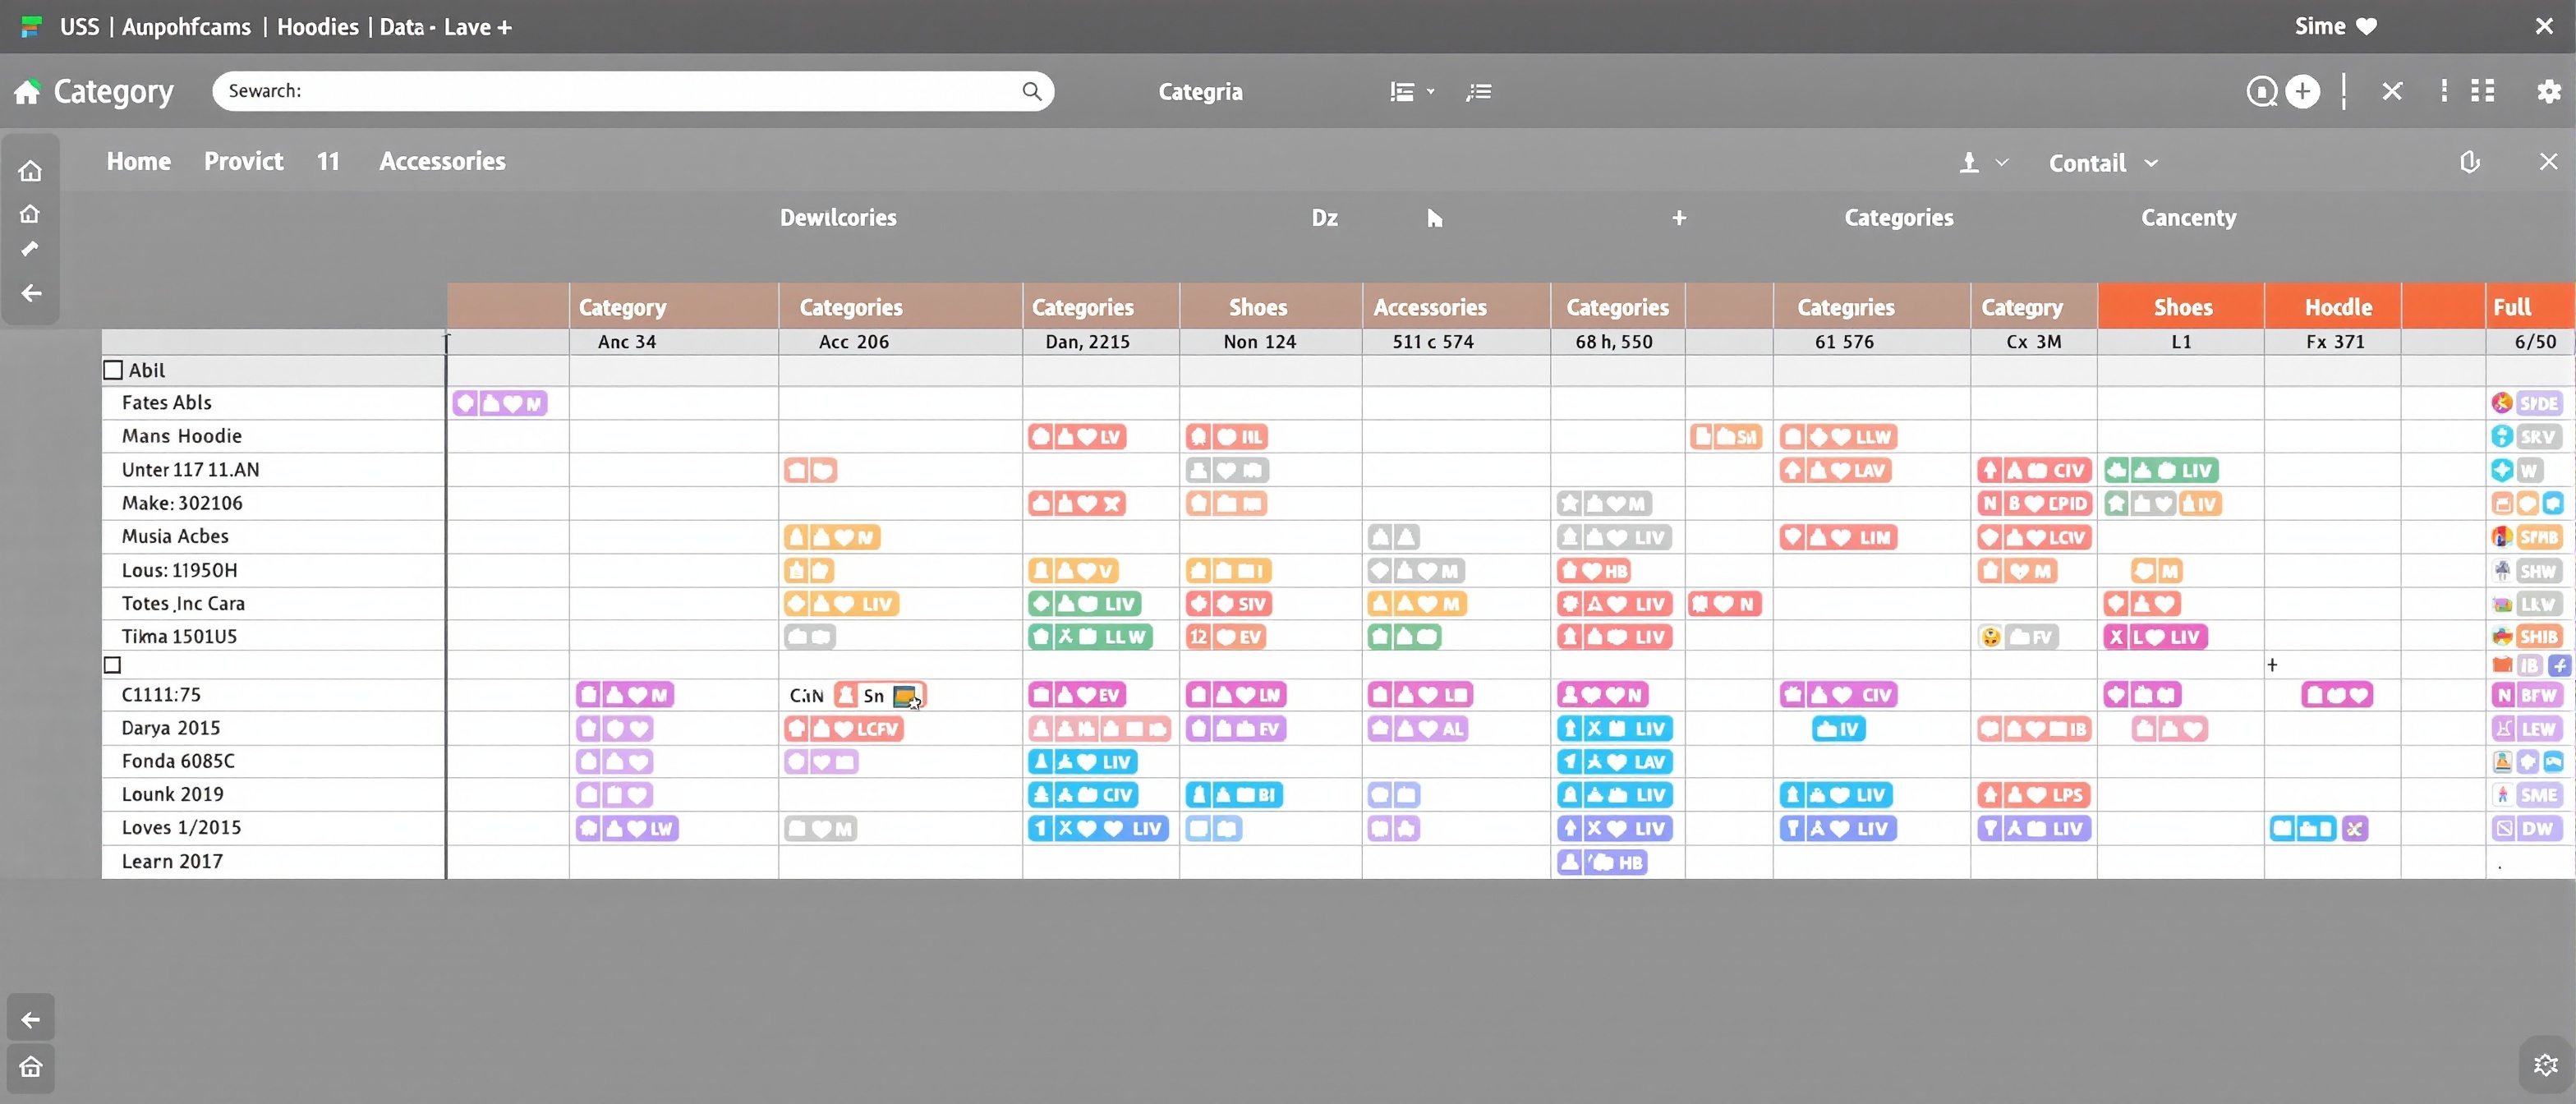
Task: Select the pen tool in the left sidebar
Action: [31, 249]
